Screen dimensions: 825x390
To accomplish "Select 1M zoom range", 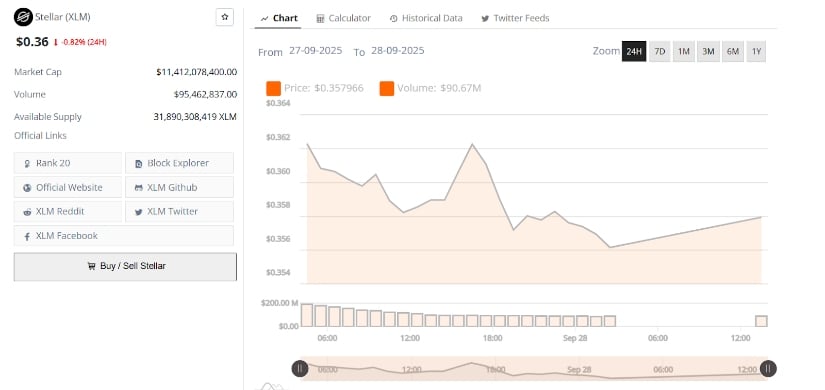I will click(683, 52).
